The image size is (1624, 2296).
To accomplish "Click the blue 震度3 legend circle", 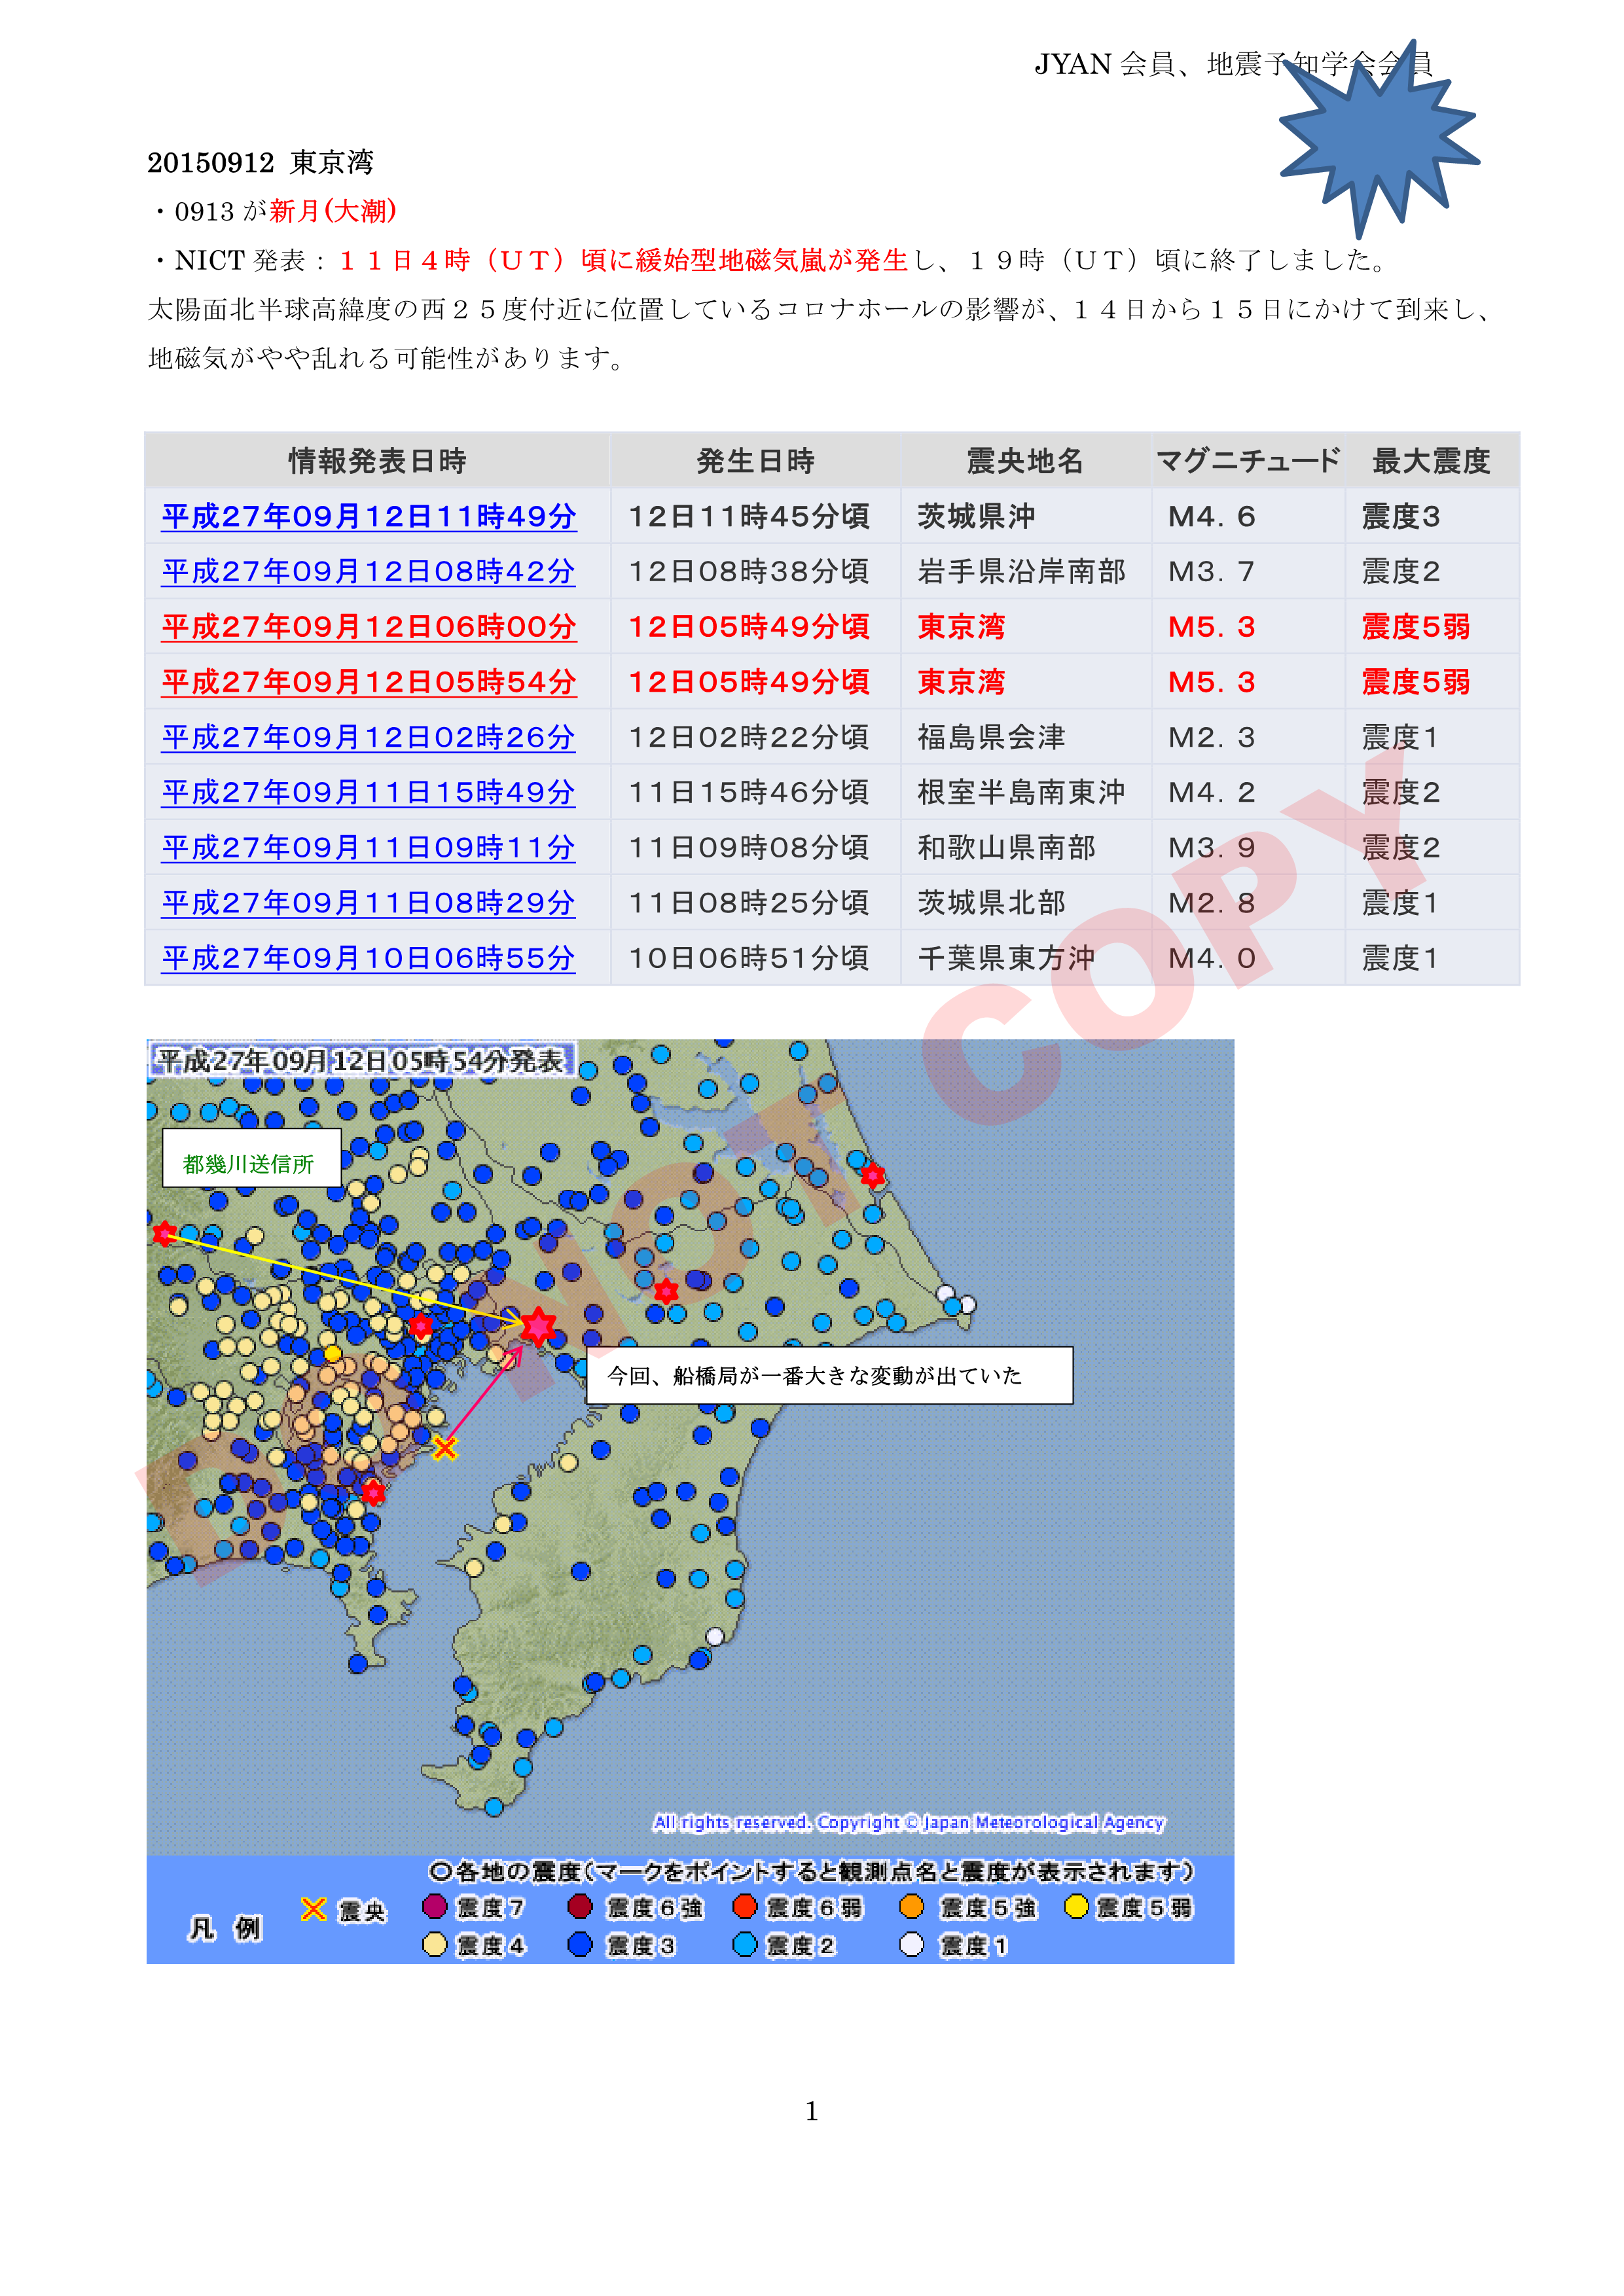I will [580, 1944].
